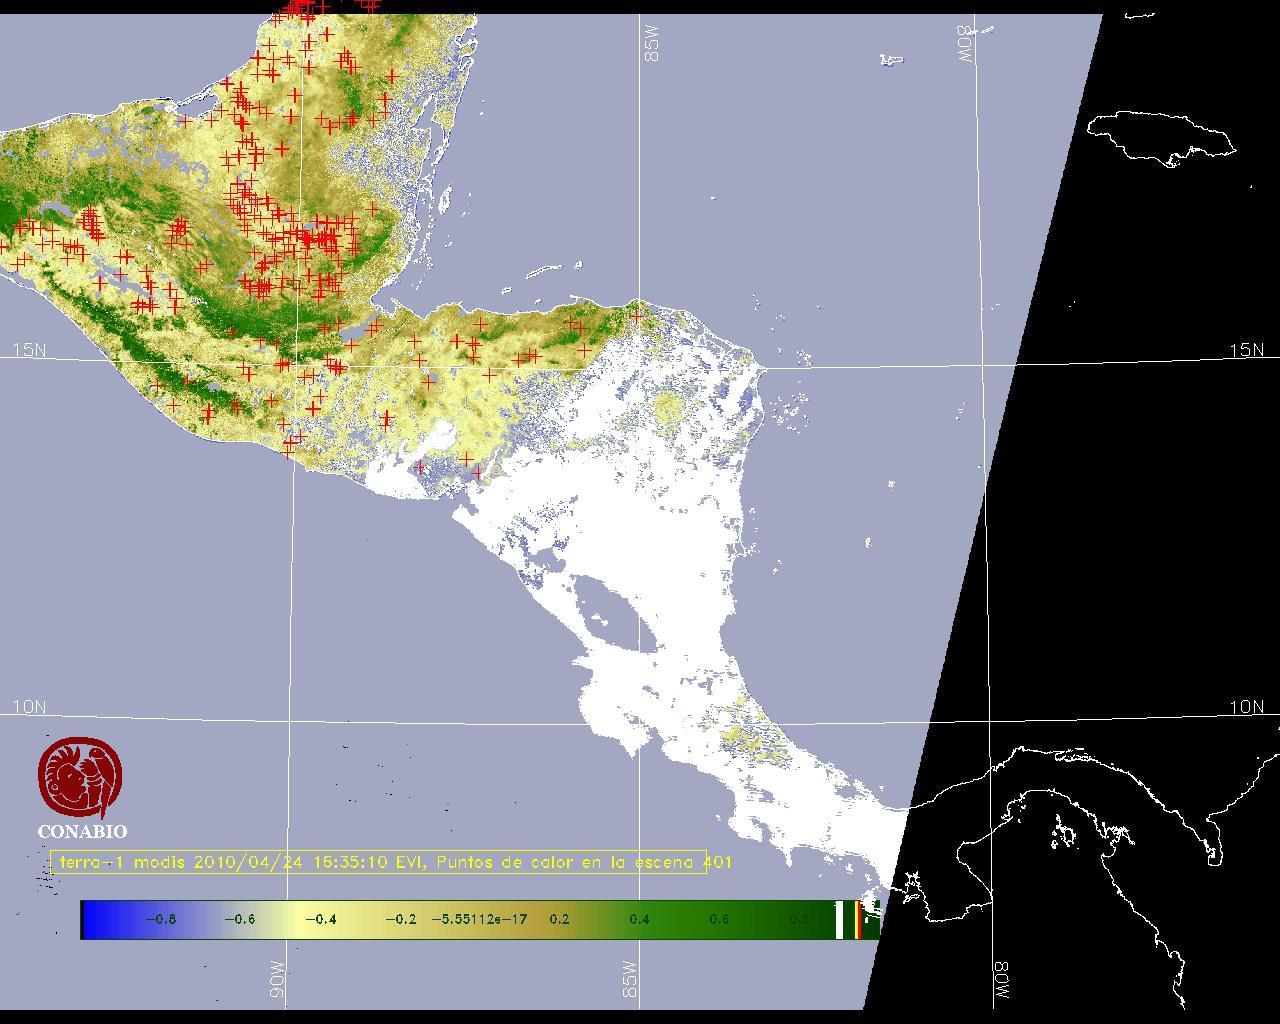Viewport: 1280px width, 1024px height.
Task: Click the -0.8 blue end of color scale
Action: [160, 920]
